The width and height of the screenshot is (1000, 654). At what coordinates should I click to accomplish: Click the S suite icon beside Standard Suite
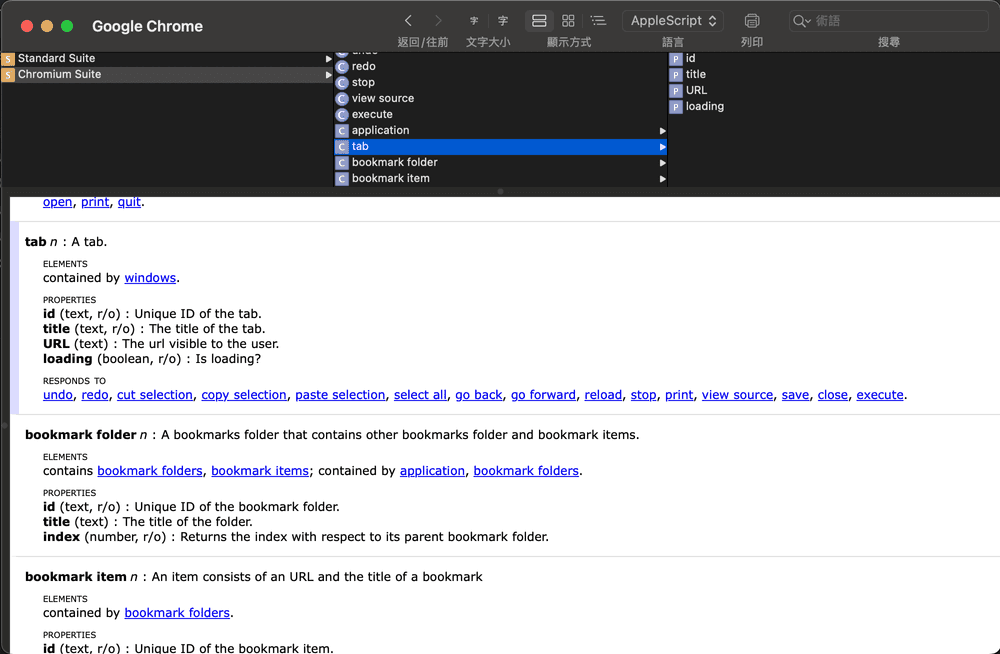[8, 58]
